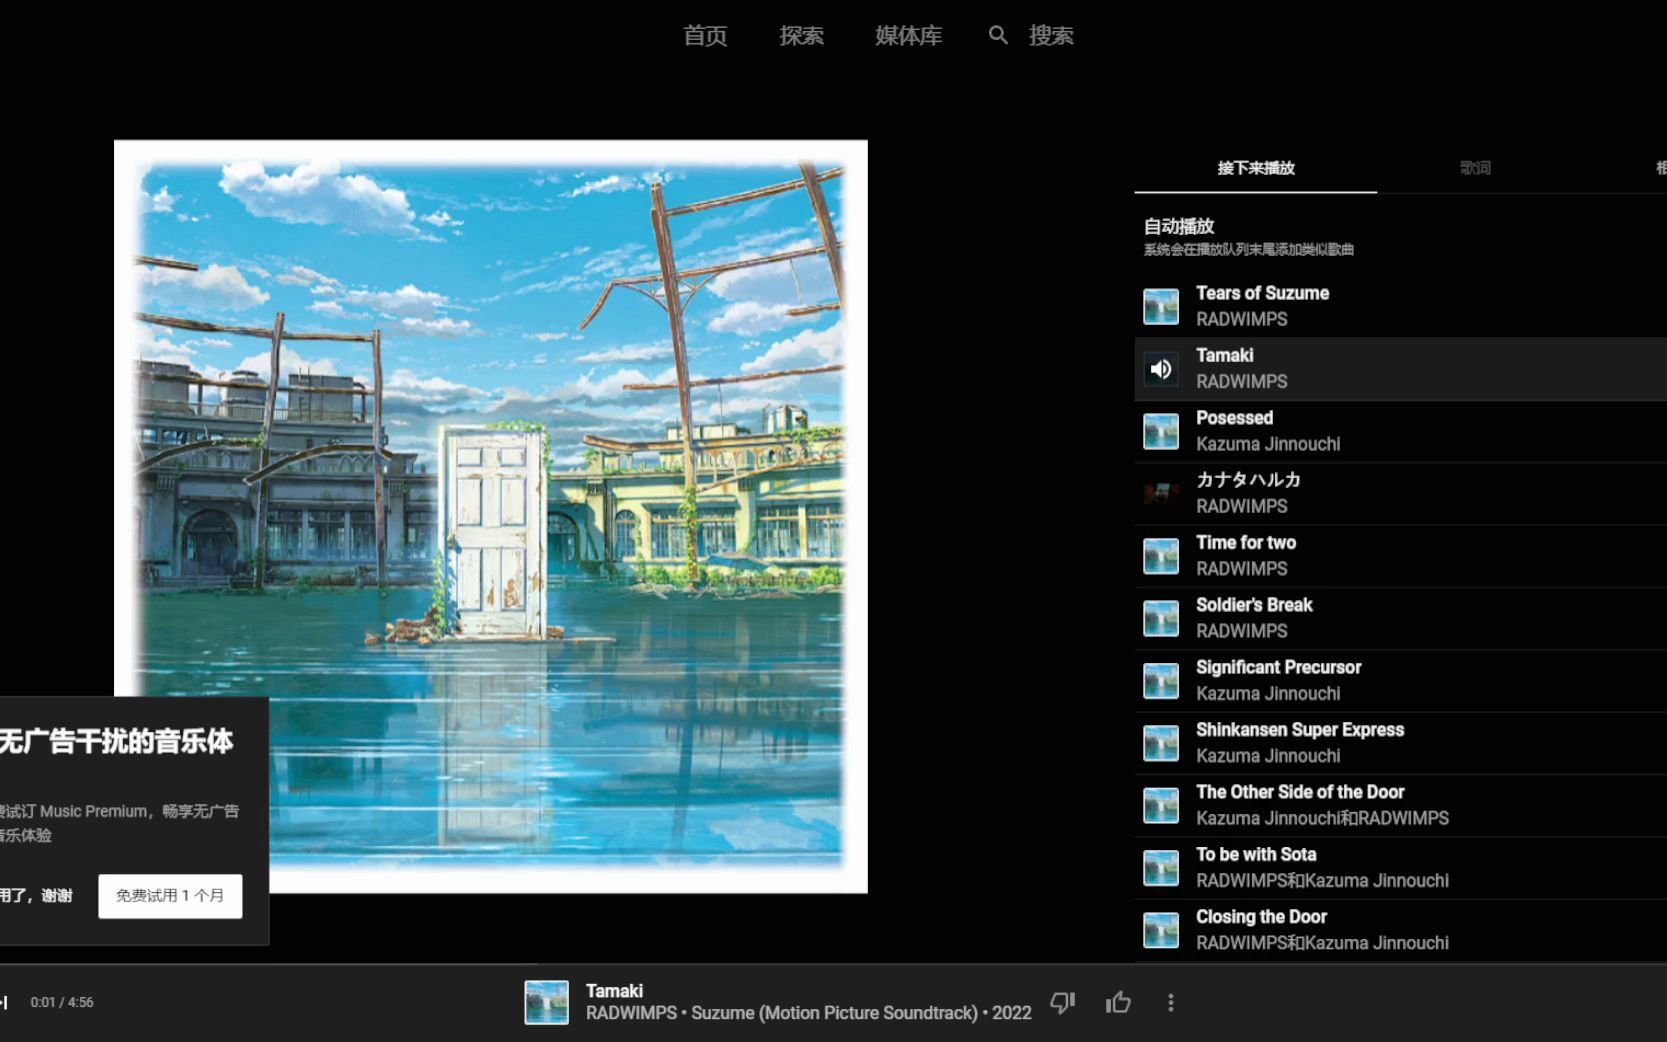The width and height of the screenshot is (1667, 1042).
Task: Click the 自动播放 autoplay heading
Action: tap(1179, 226)
